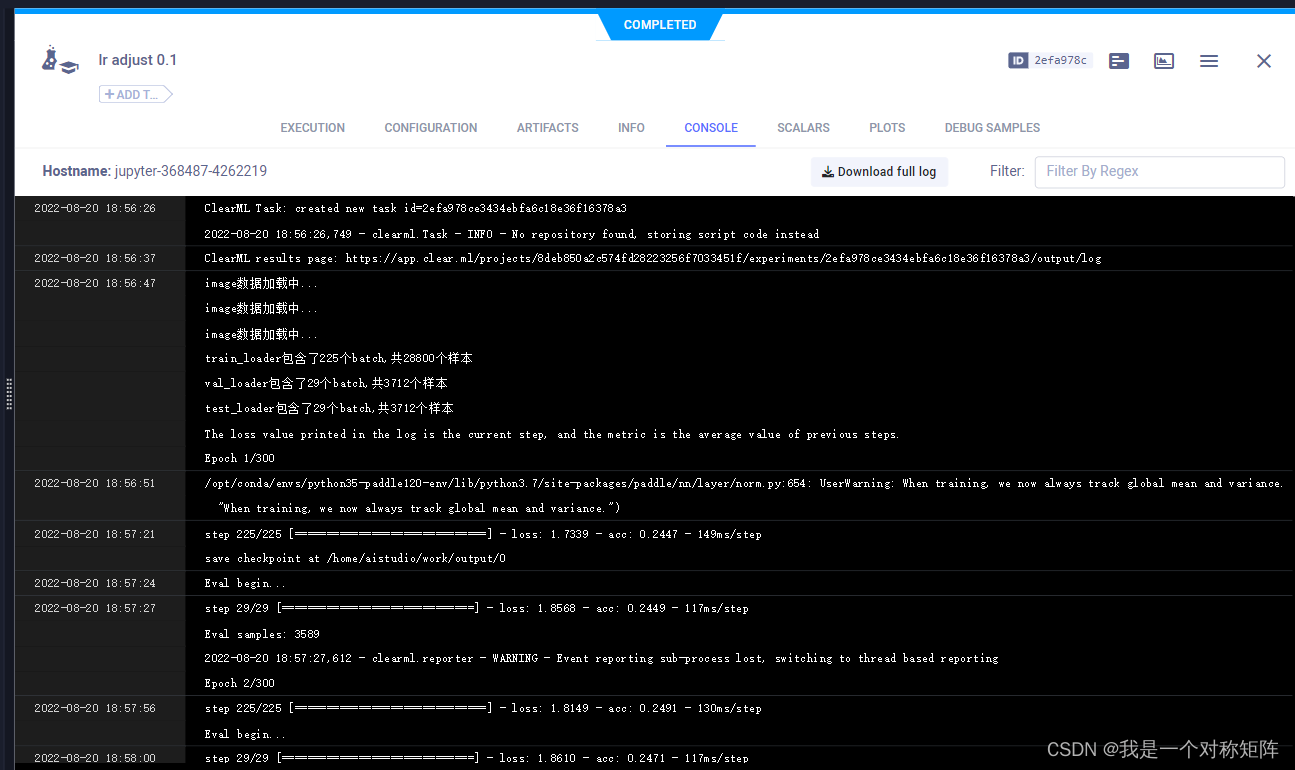1295x770 pixels.
Task: Click the hostname jupyter-368487-4262219
Action: [191, 171]
